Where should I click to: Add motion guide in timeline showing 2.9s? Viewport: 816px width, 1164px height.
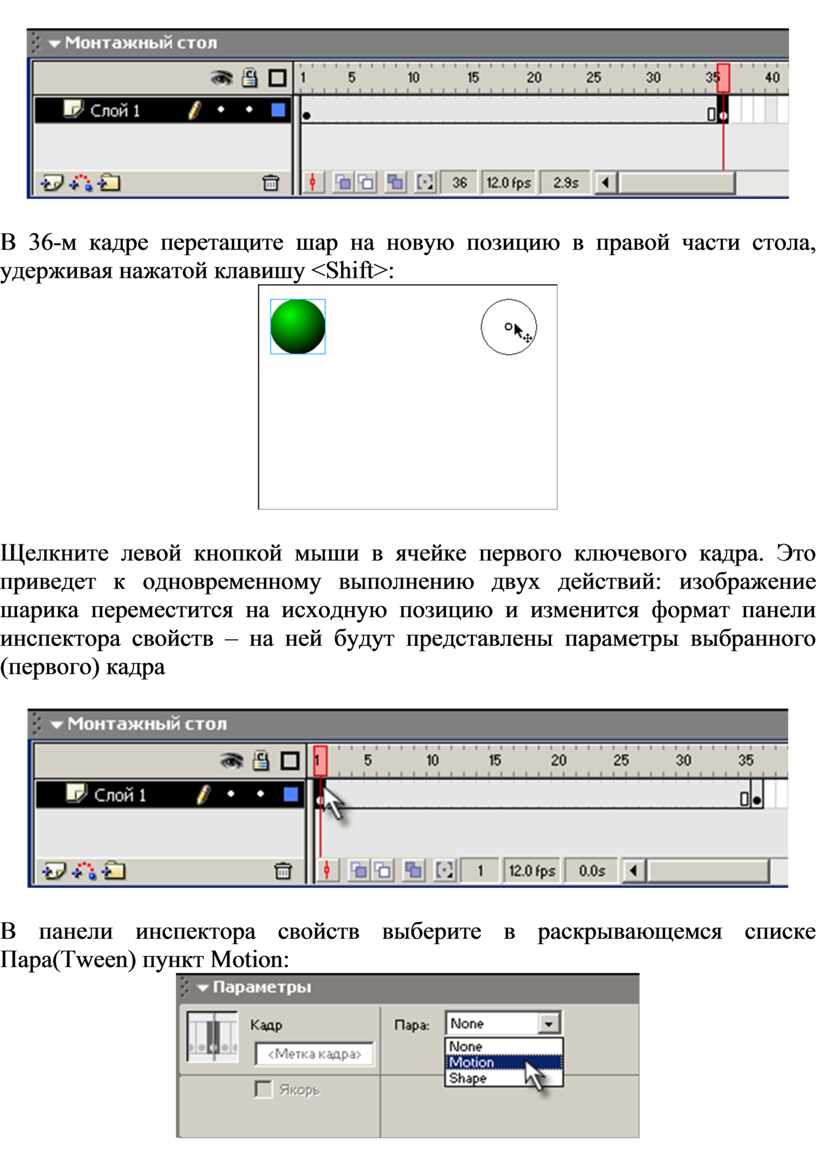click(80, 182)
